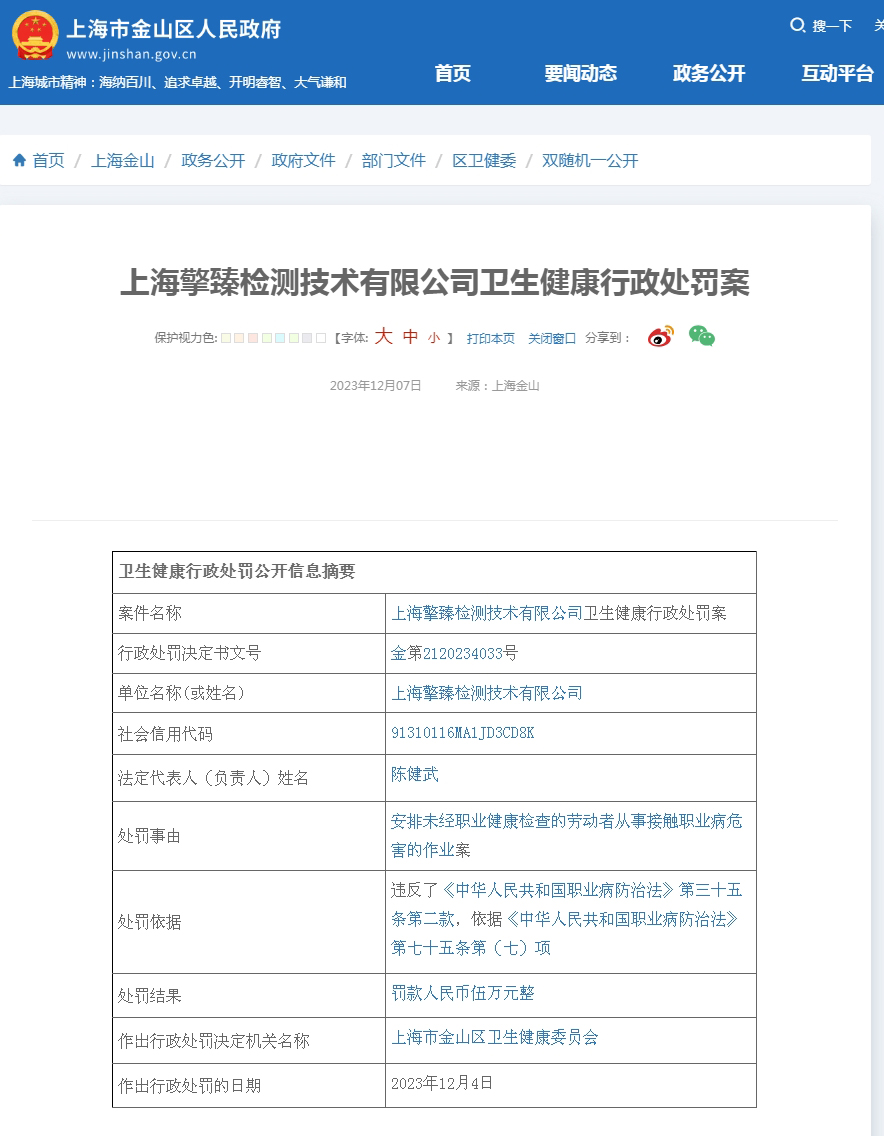Click 关闭窗口 link
884x1136 pixels.
point(551,338)
